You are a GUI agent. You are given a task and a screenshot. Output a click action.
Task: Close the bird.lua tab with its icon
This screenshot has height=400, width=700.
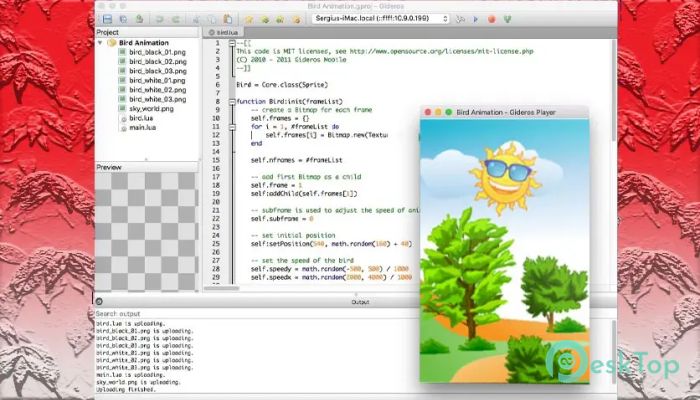coord(212,33)
